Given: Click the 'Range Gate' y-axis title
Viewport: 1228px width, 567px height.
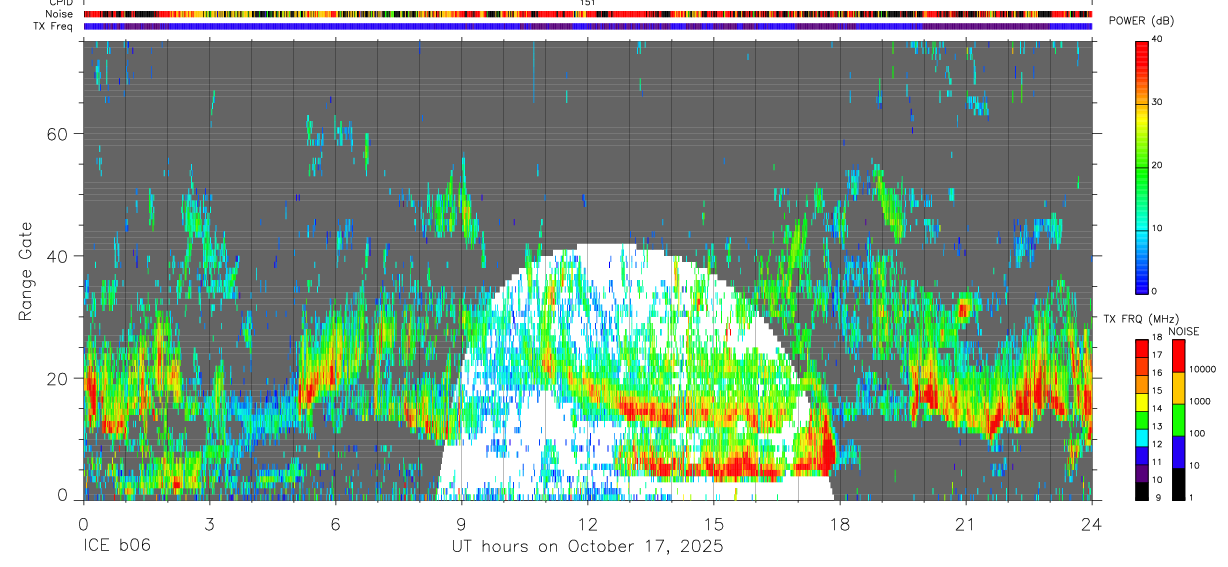Looking at the screenshot, I should point(26,272).
